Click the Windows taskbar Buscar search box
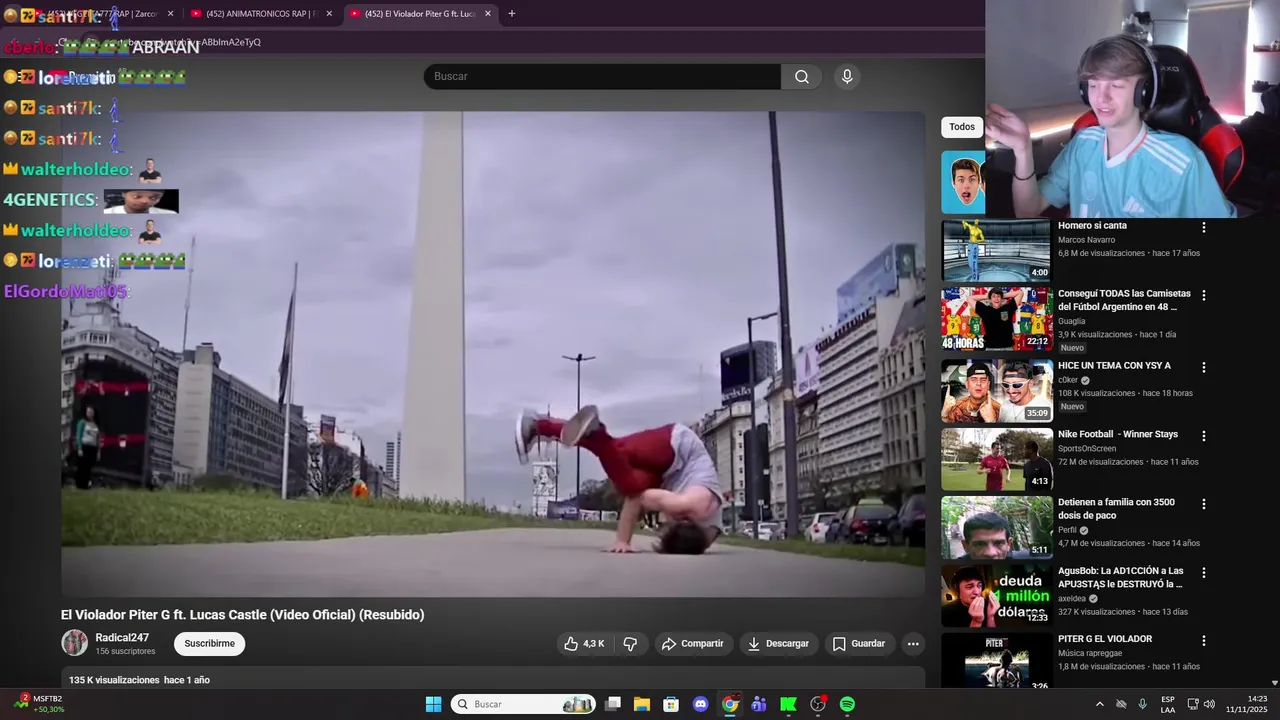 (x=523, y=704)
